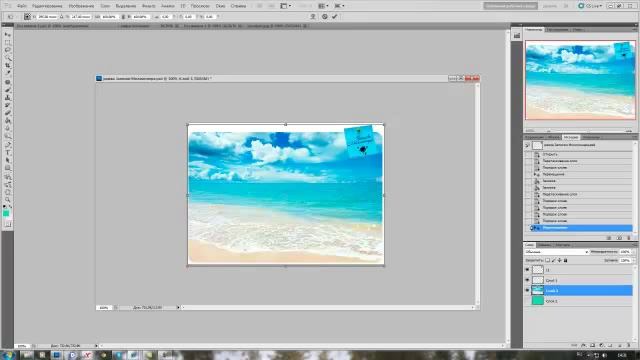Screen dimensions: 640x360
Task: Toggle lock transparent pixels
Action: pos(547,260)
